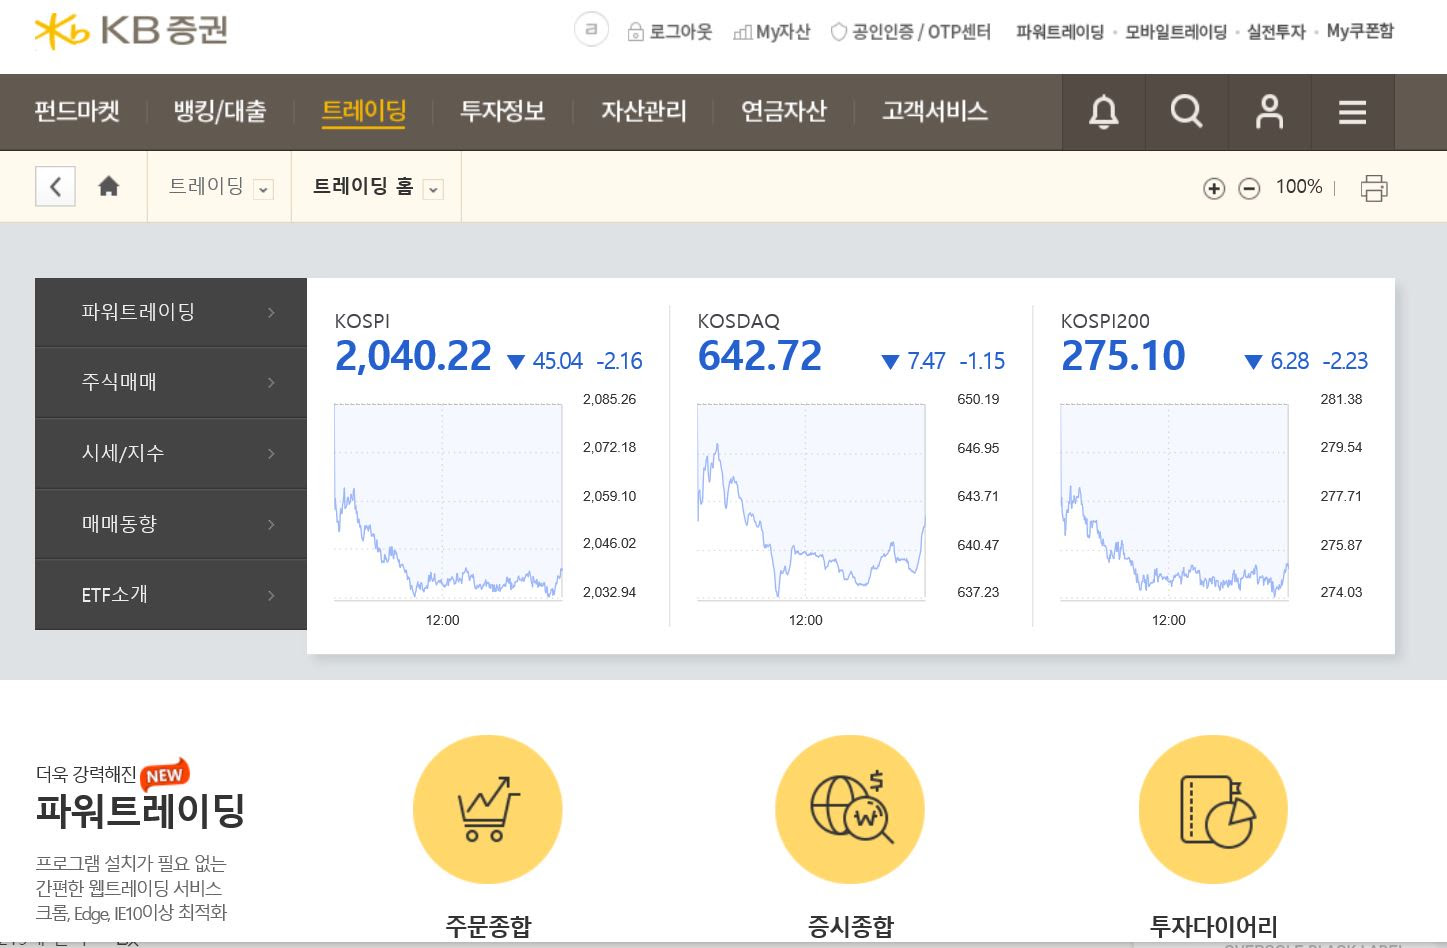Screen dimensions: 1447x948
Task: Click the KOSPI change -2.16 text
Action: [620, 361]
